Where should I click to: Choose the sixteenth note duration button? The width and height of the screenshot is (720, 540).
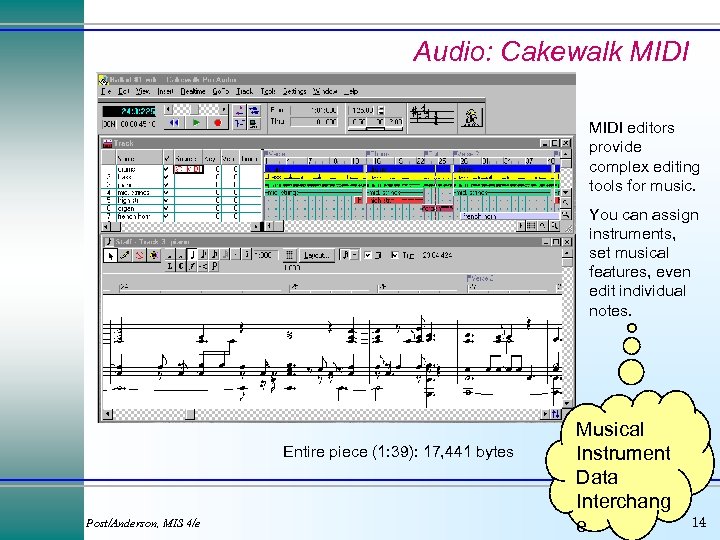(x=214, y=255)
